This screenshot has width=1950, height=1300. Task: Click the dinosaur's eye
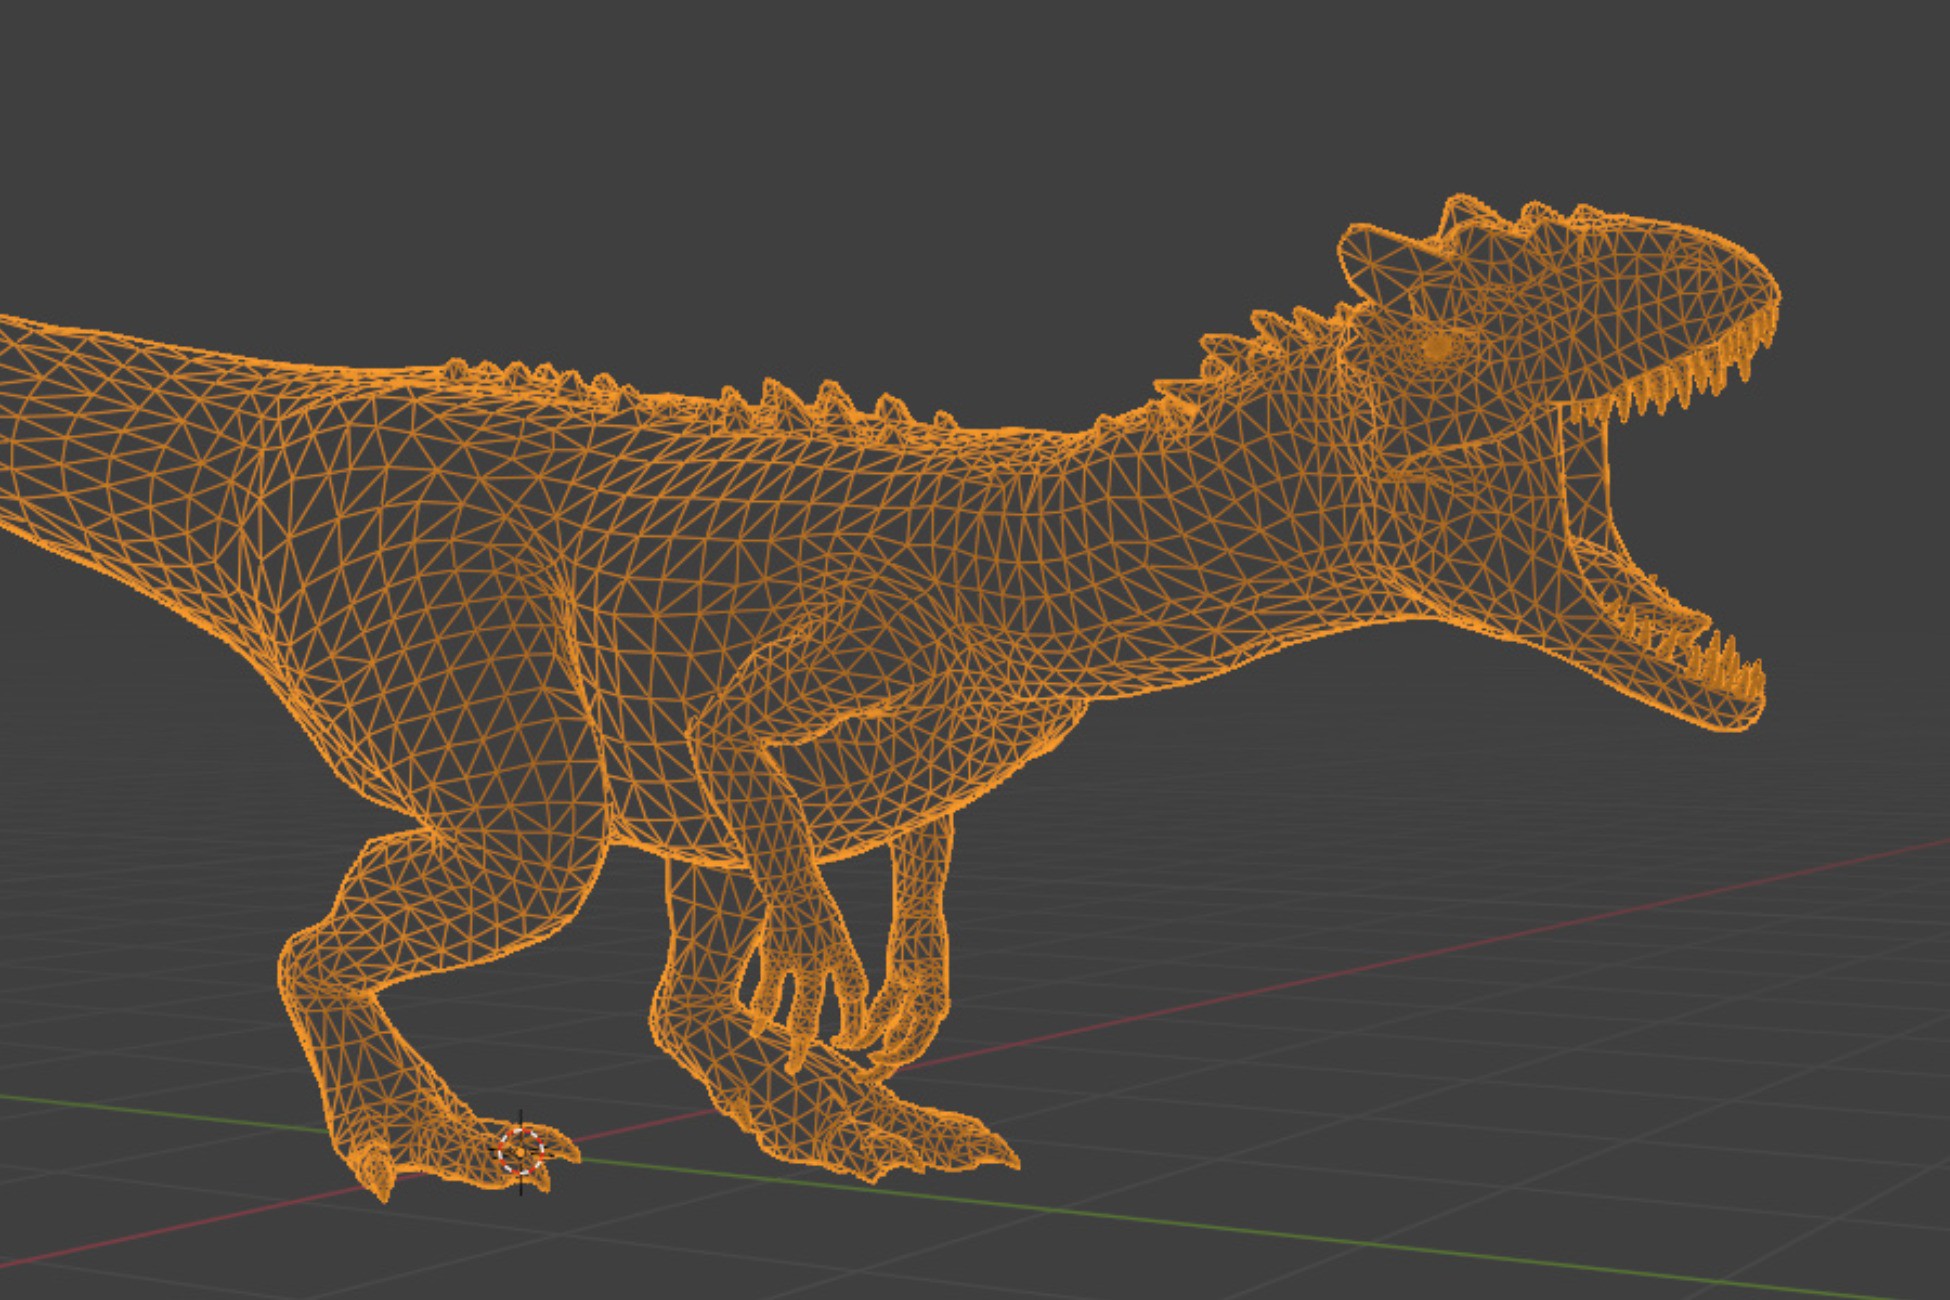click(x=1436, y=347)
